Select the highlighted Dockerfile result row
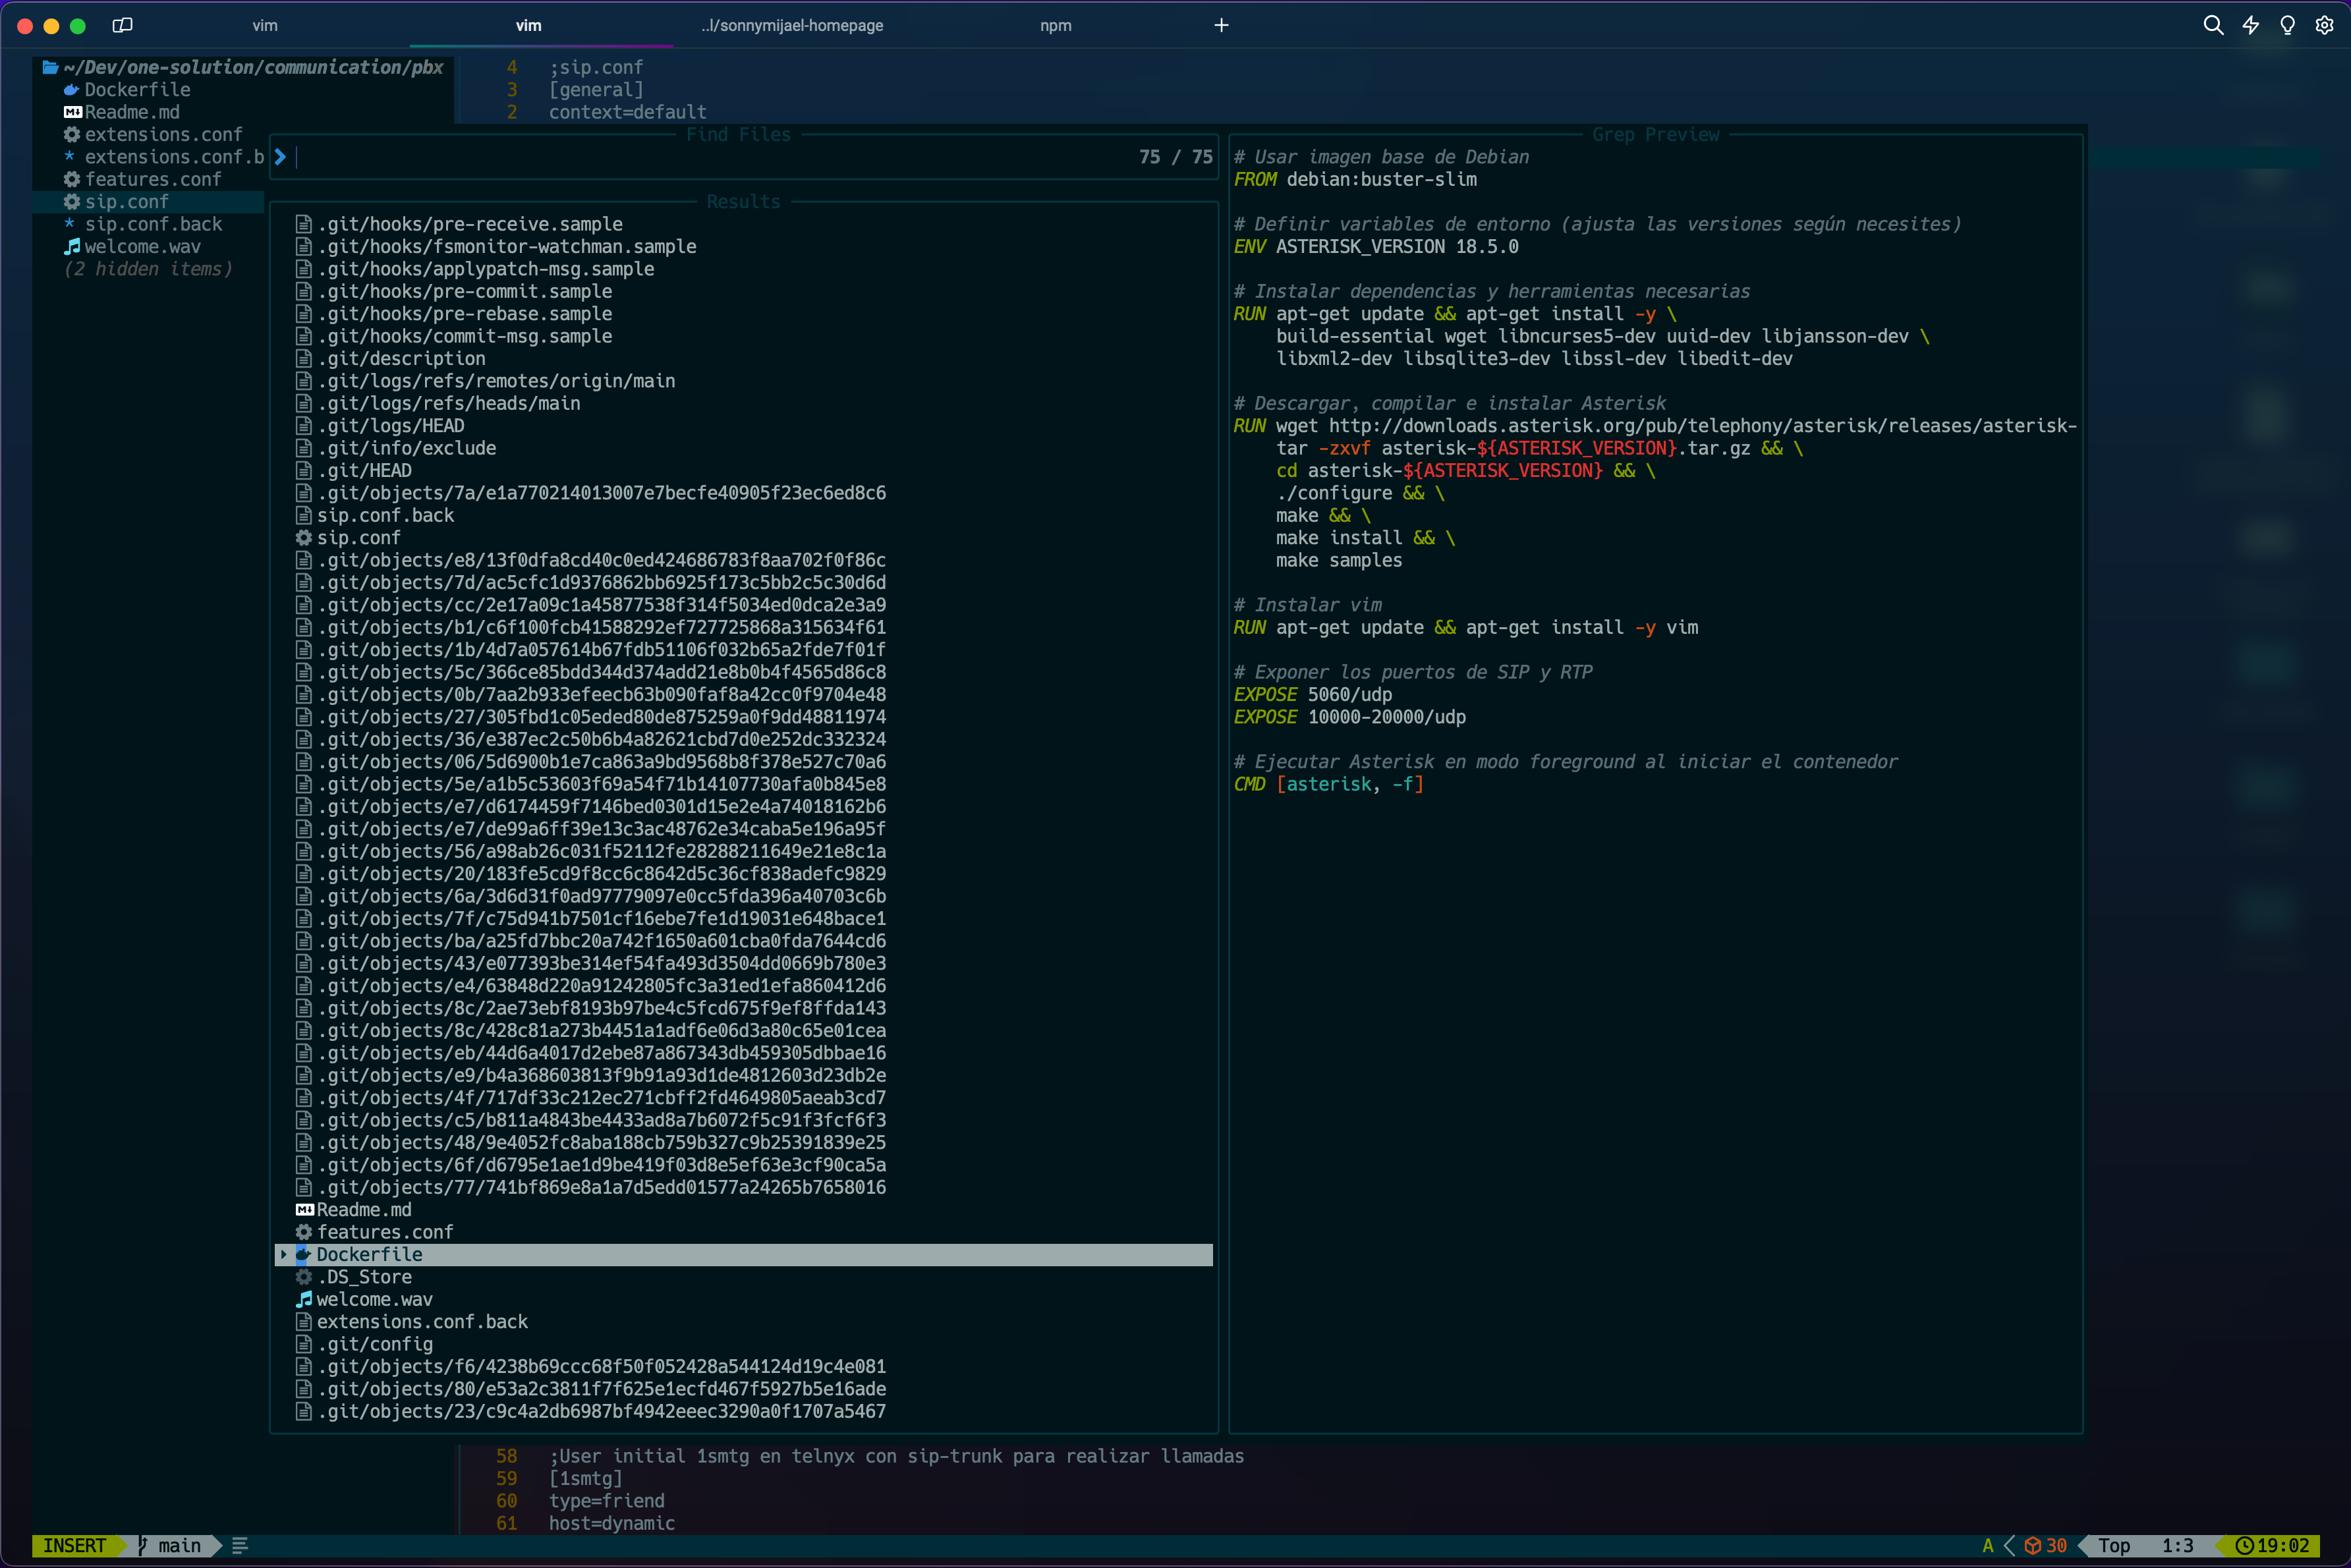Viewport: 2351px width, 1568px height. pyautogui.click(x=743, y=1254)
